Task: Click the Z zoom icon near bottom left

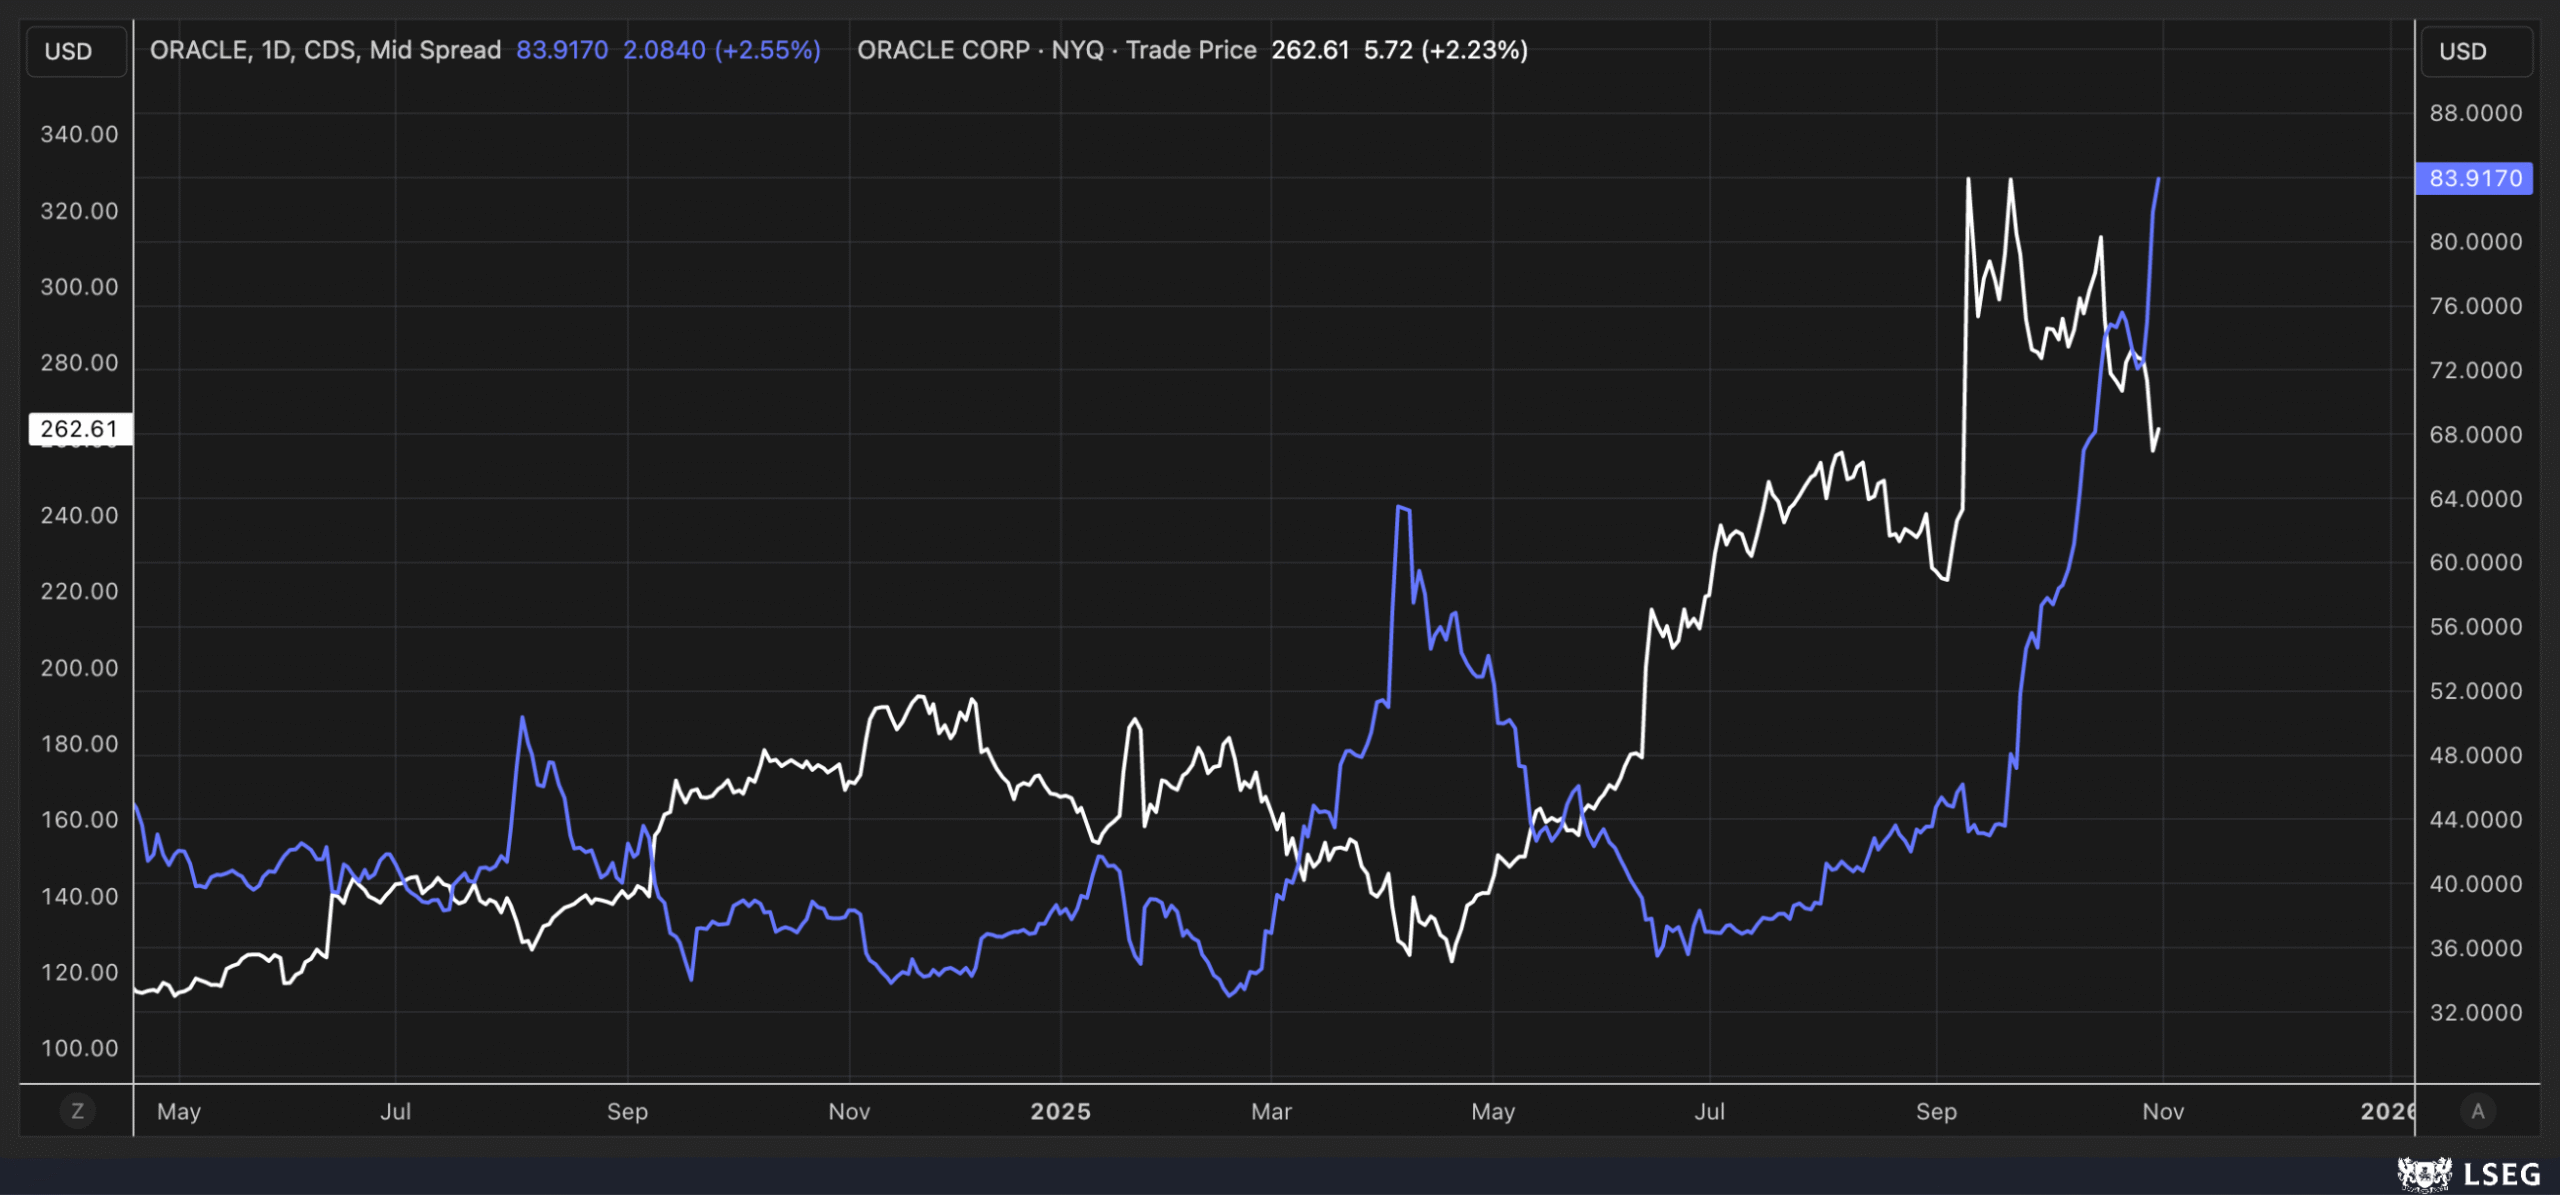Action: click(x=78, y=1111)
